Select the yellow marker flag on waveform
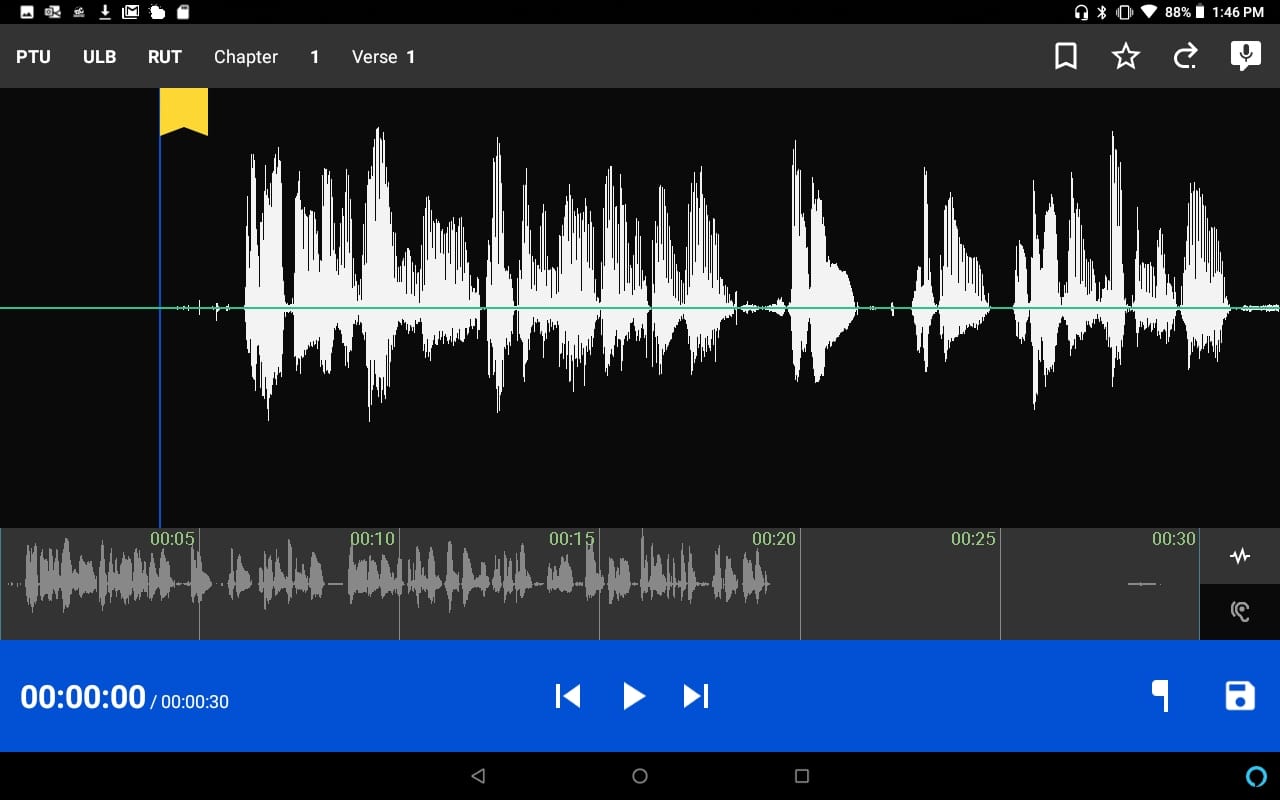This screenshot has height=800, width=1280. coord(184,111)
